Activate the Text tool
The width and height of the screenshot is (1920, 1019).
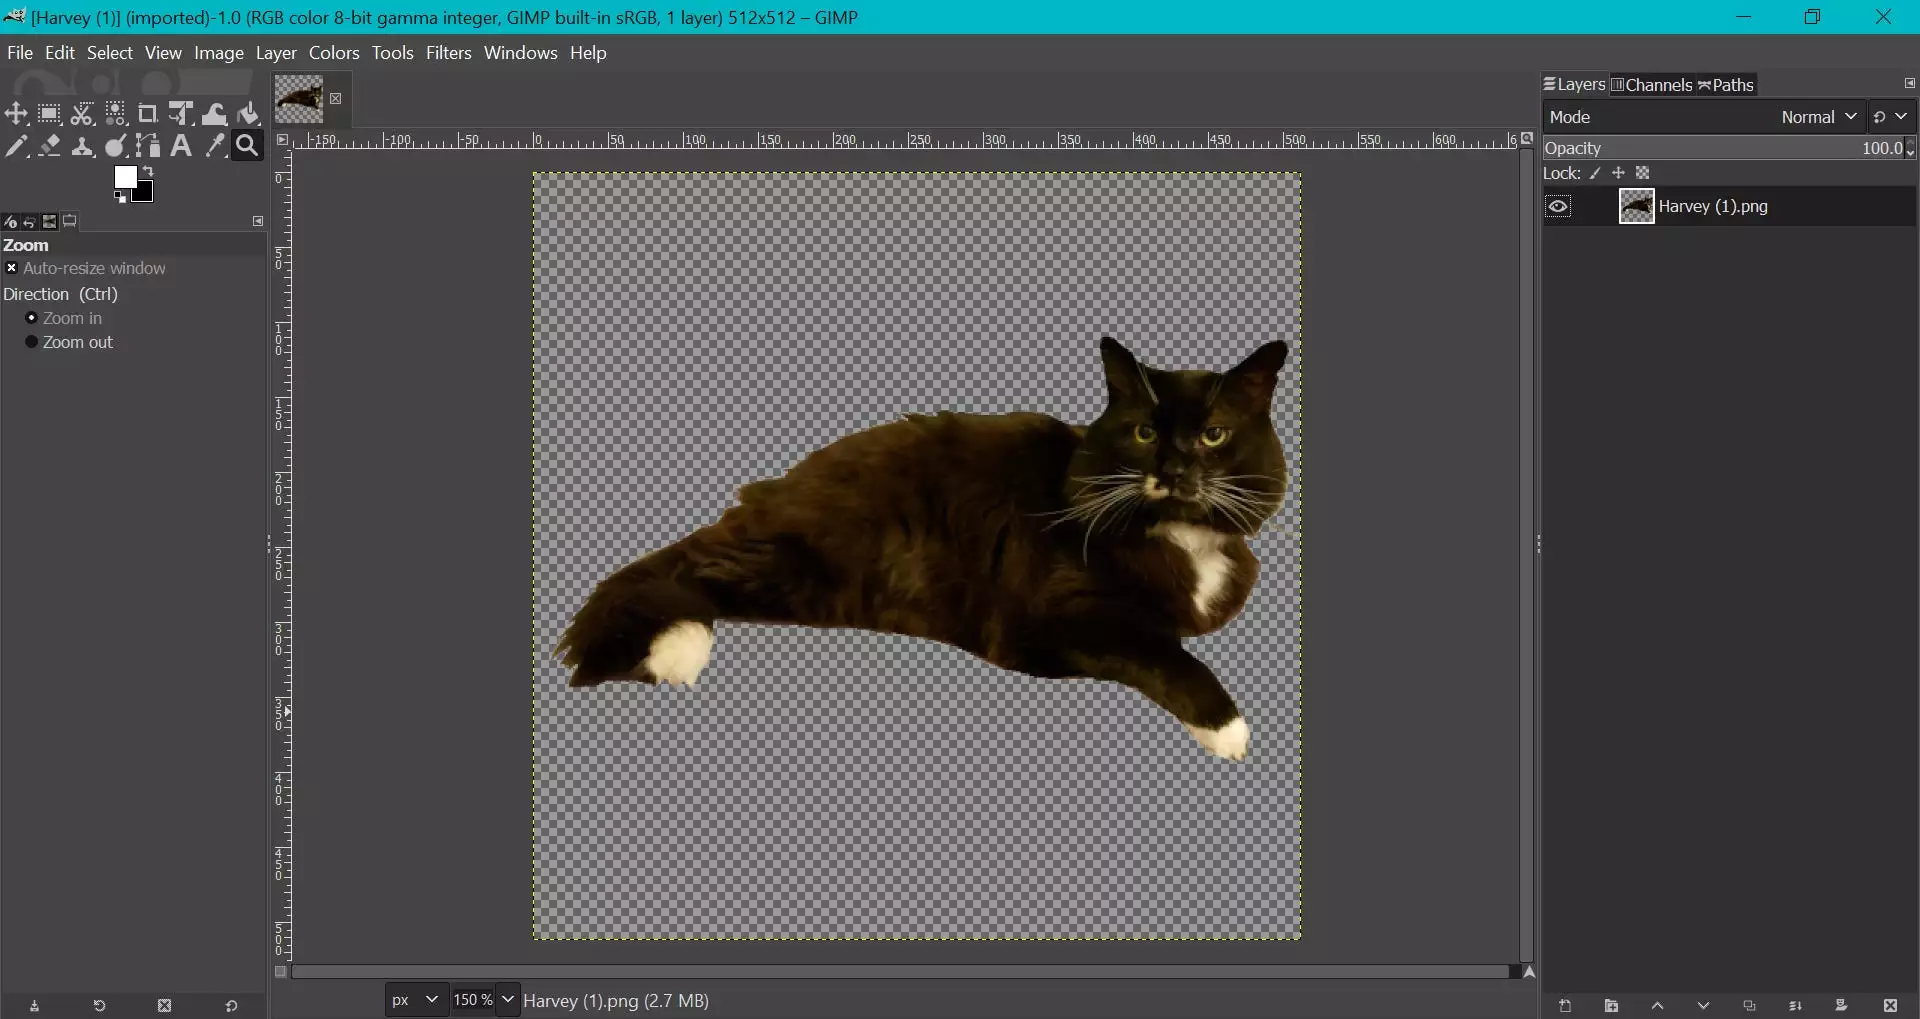coord(181,147)
